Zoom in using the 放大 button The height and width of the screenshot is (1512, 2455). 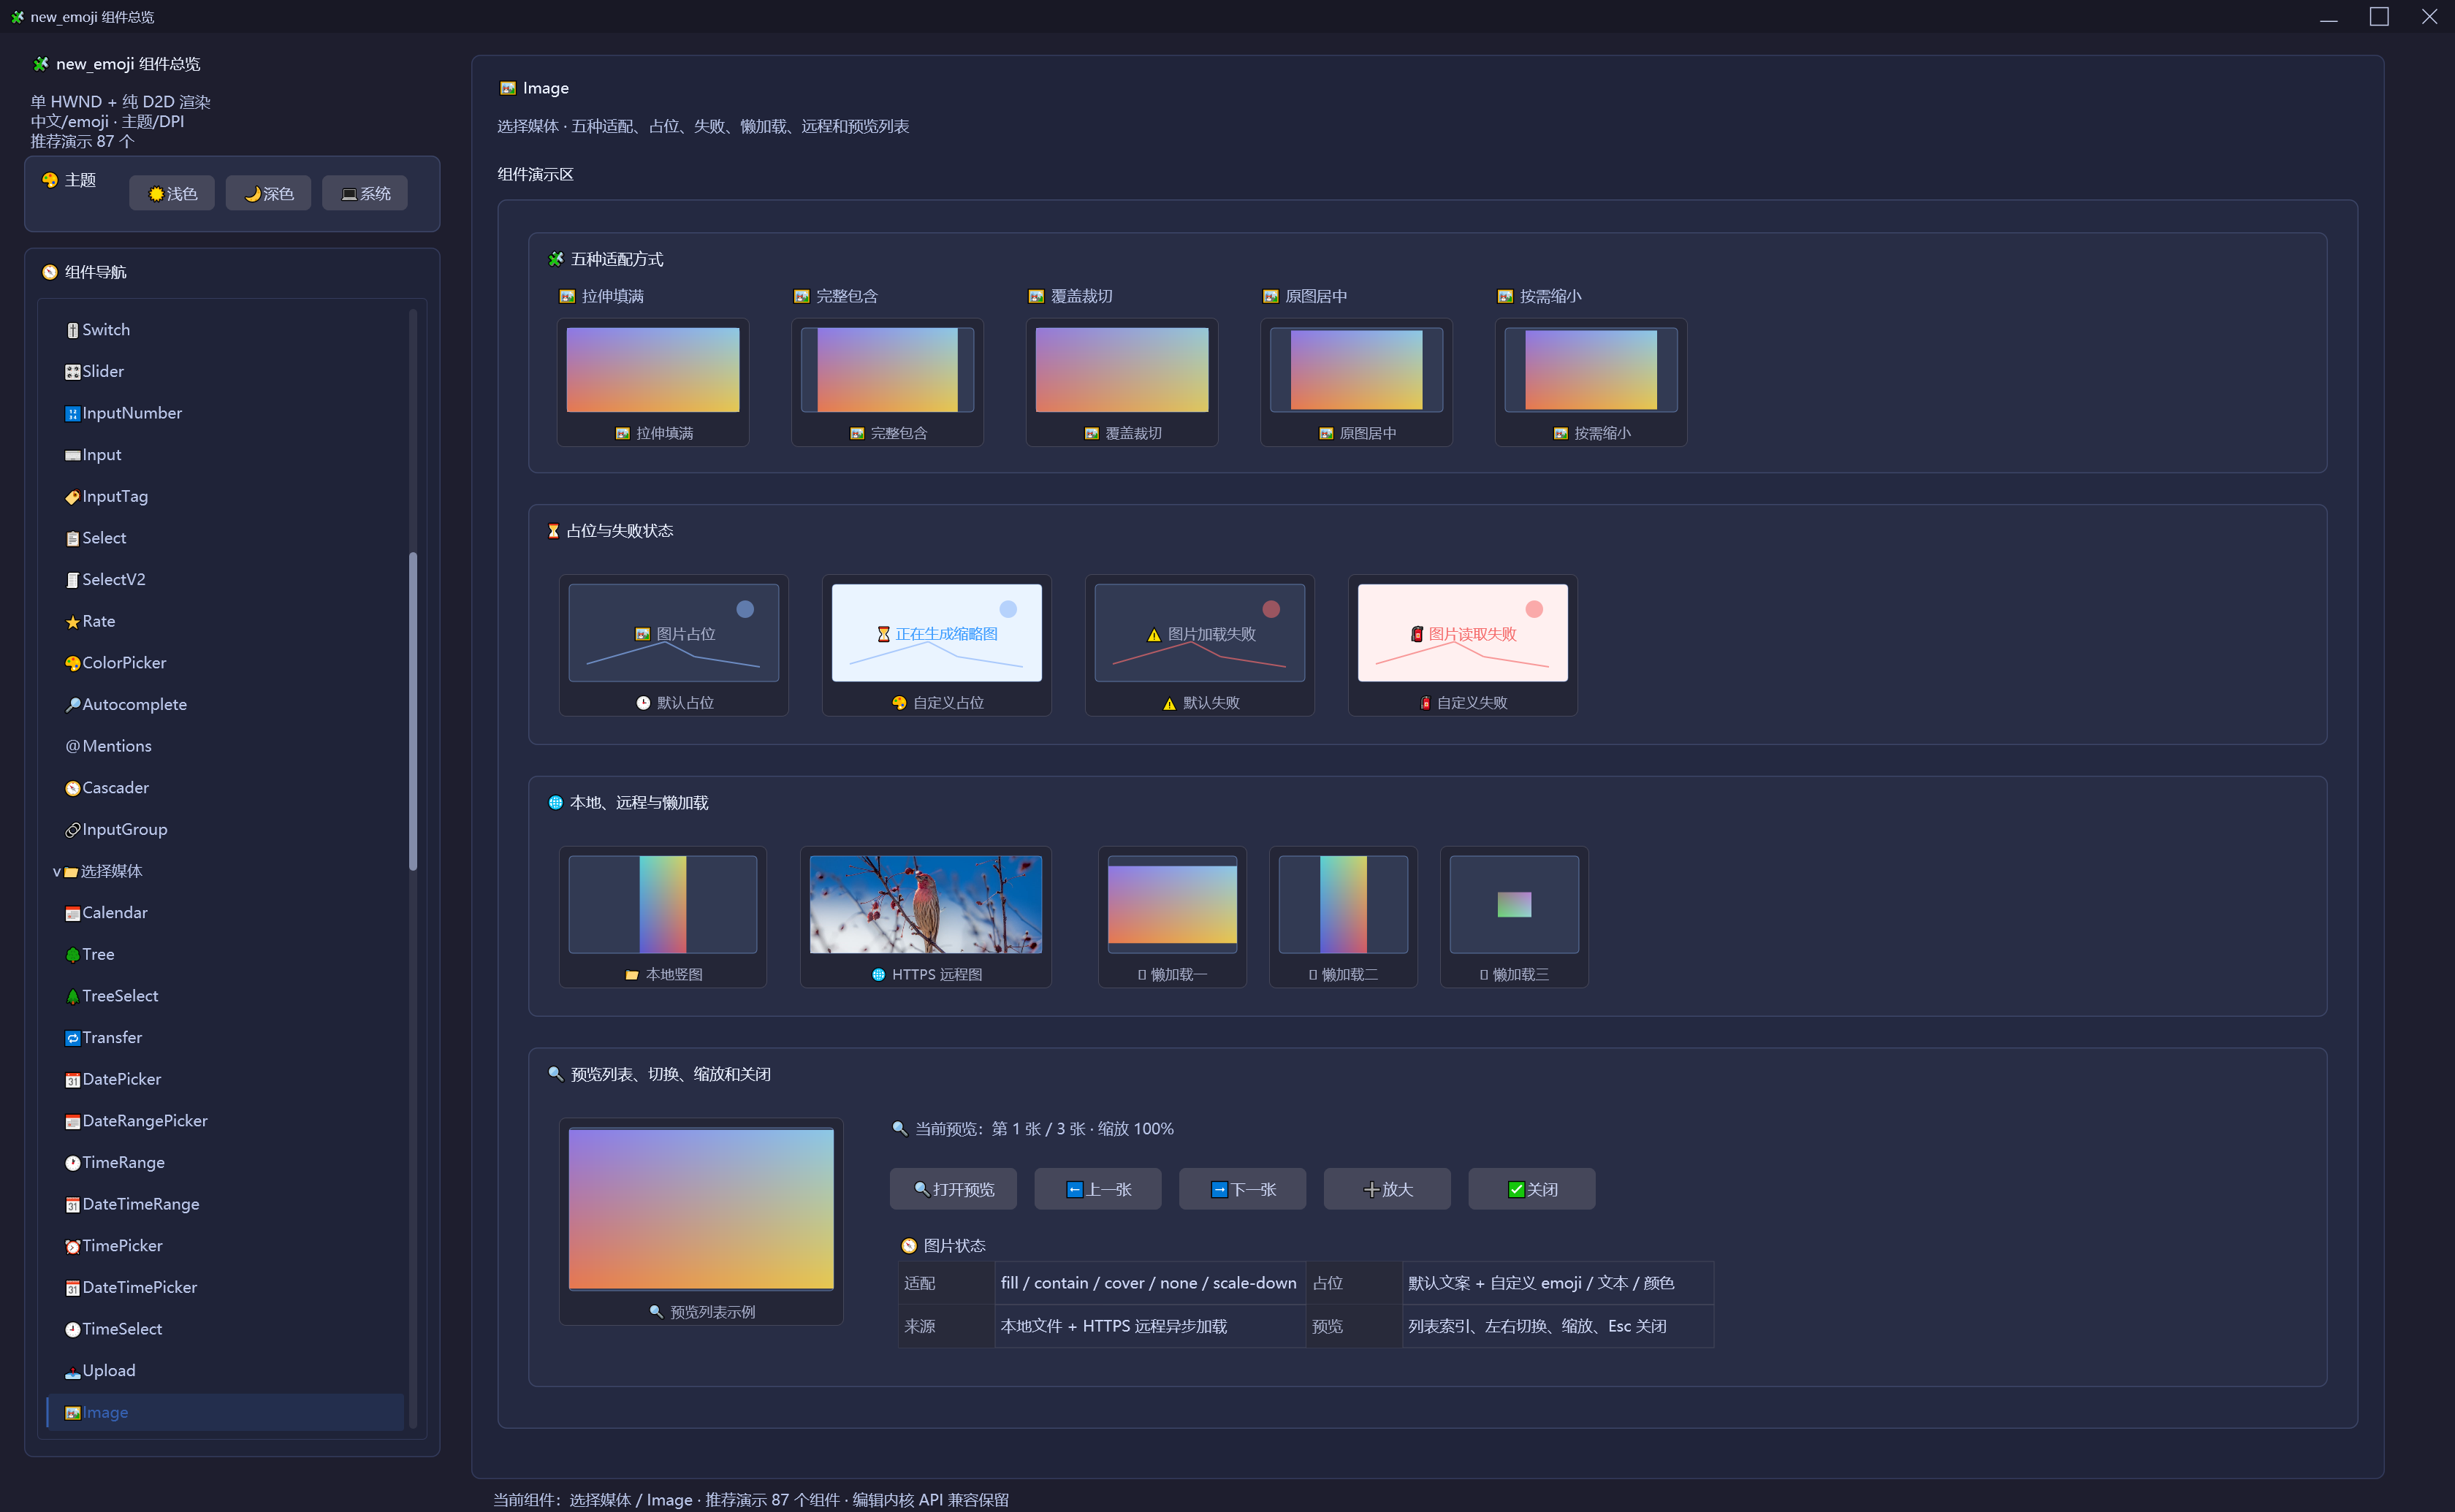[x=1387, y=1189]
